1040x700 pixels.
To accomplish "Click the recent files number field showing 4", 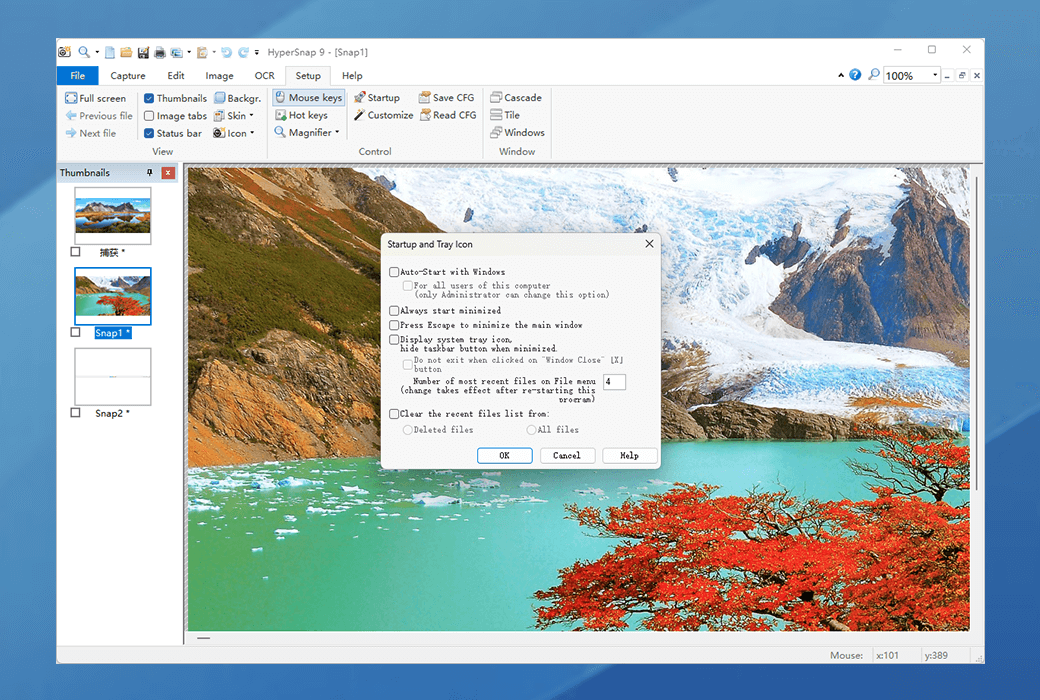I will pos(614,382).
